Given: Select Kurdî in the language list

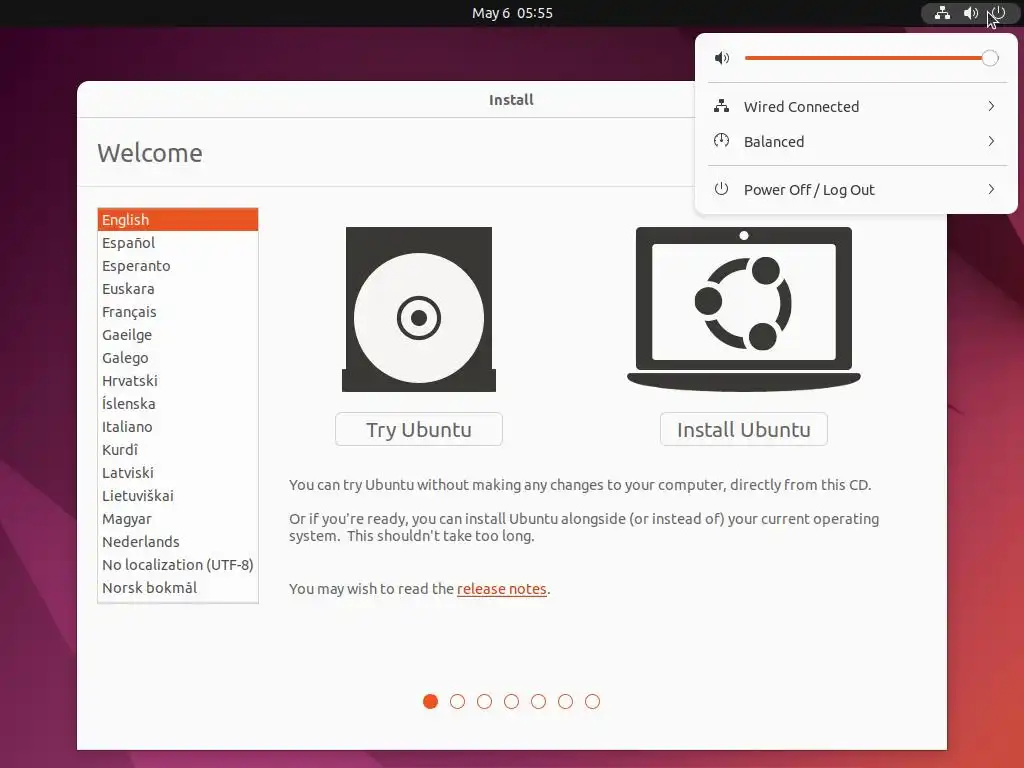Looking at the screenshot, I should 178,449.
